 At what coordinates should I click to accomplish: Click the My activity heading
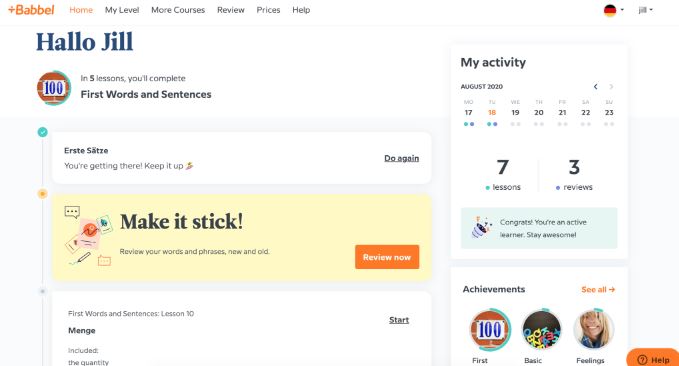[x=493, y=62]
